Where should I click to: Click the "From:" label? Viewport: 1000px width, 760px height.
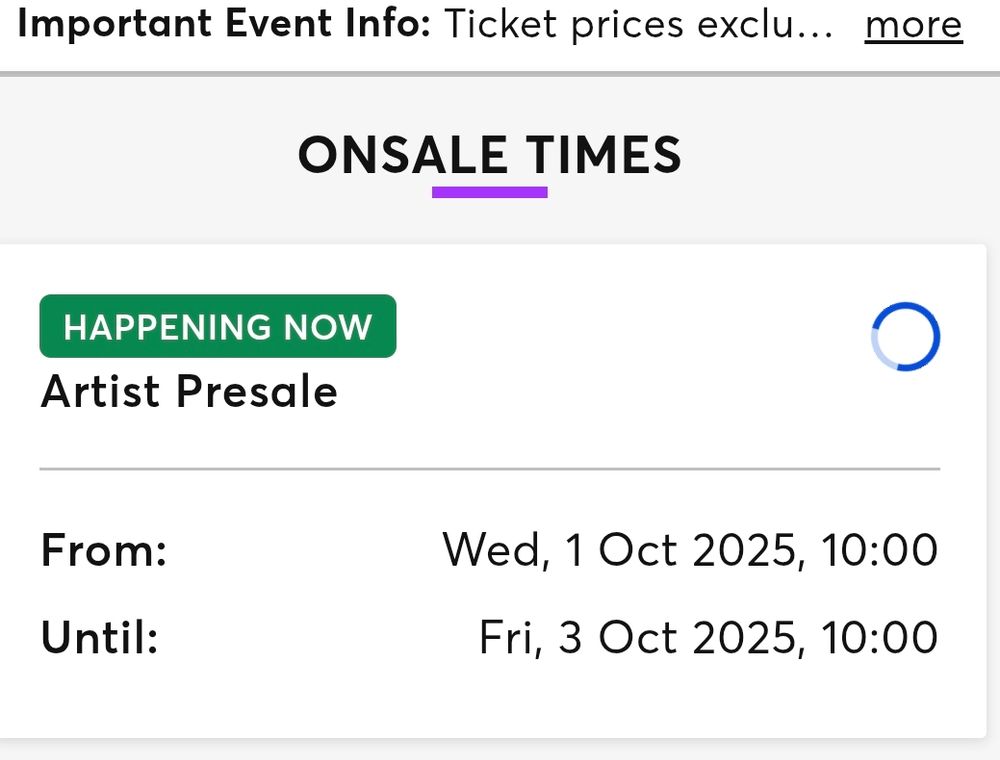coord(103,550)
